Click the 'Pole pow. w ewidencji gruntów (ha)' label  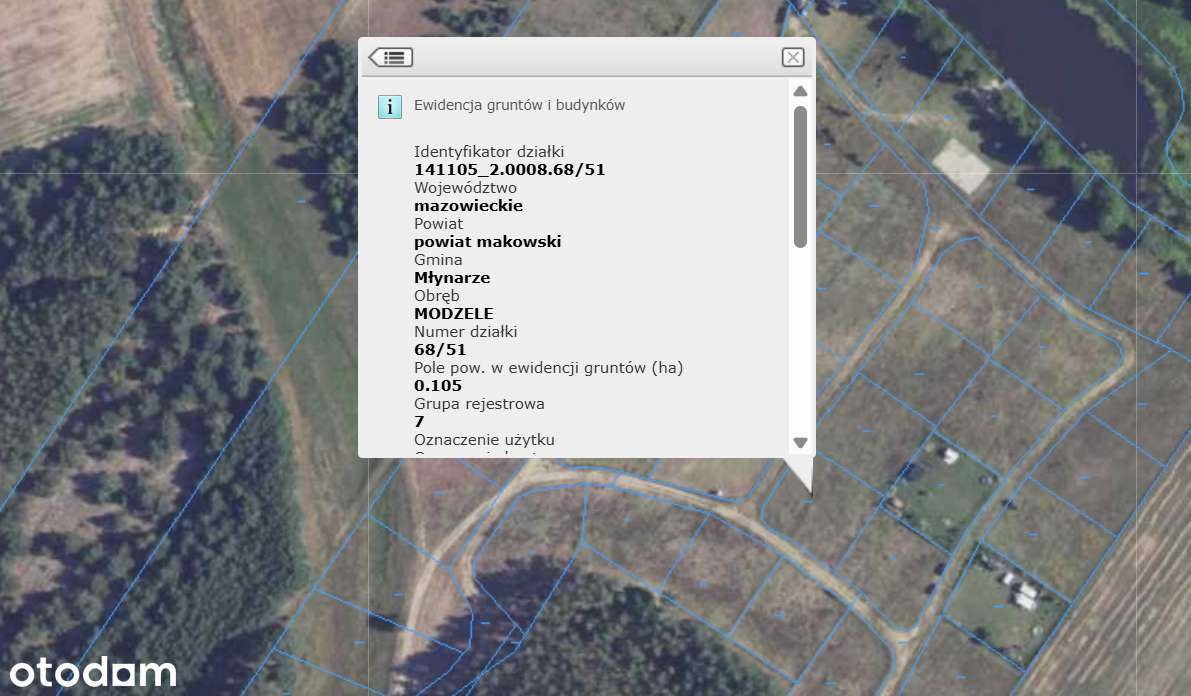[548, 368]
